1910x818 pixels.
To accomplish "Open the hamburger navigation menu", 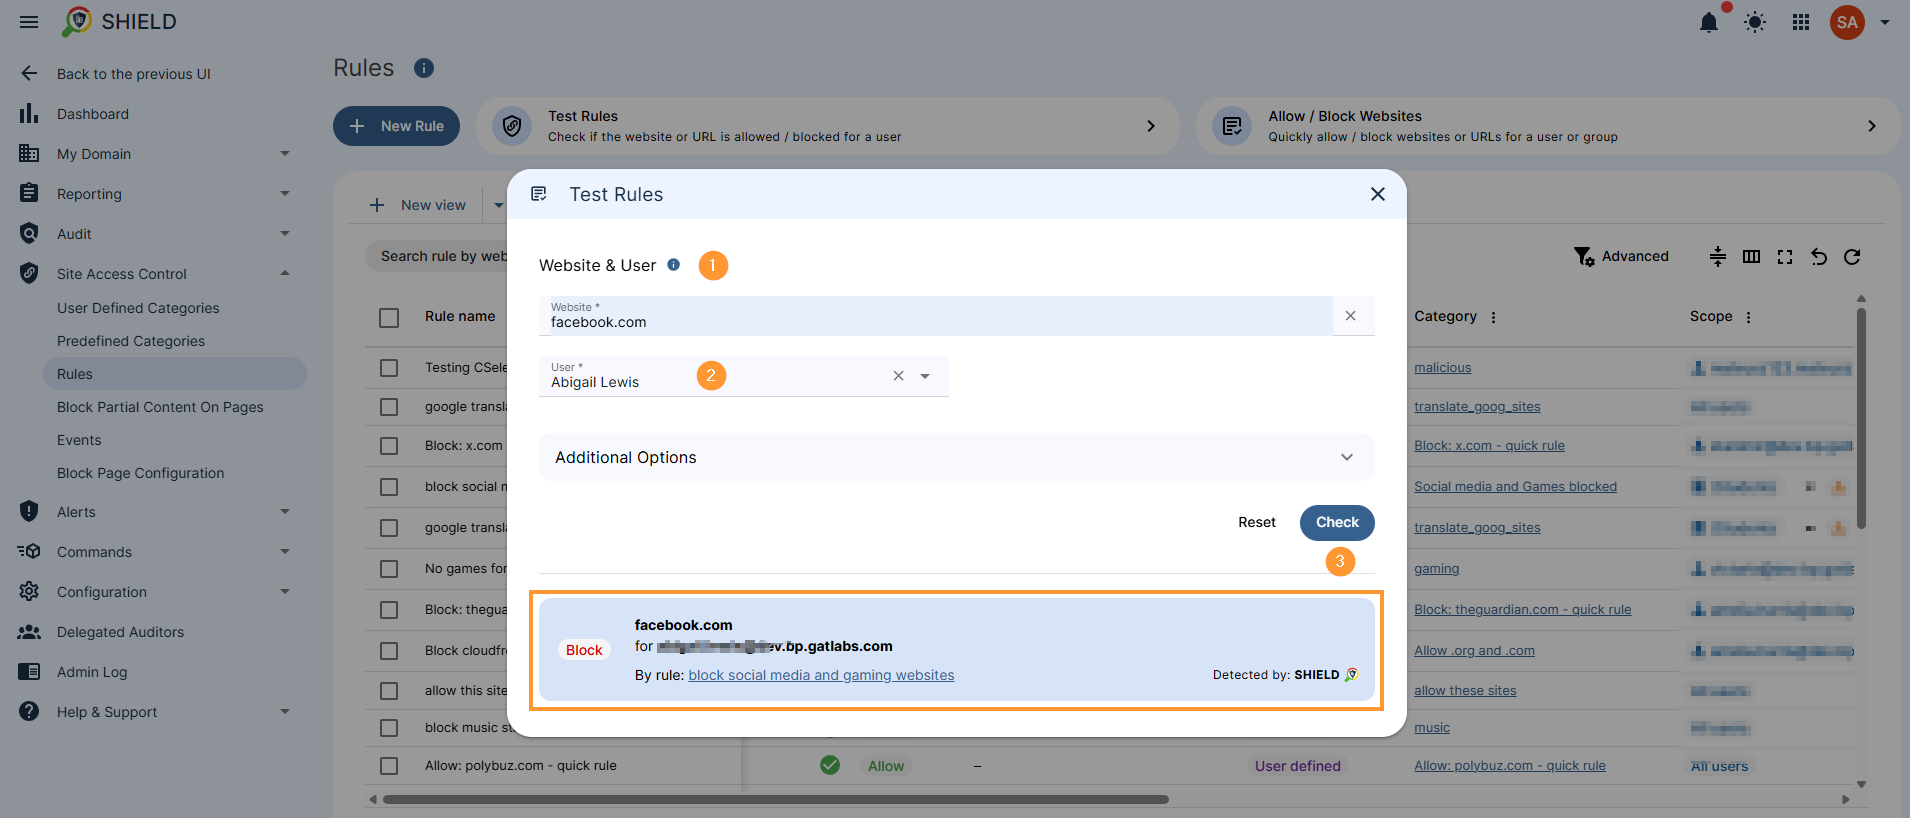I will tap(29, 22).
